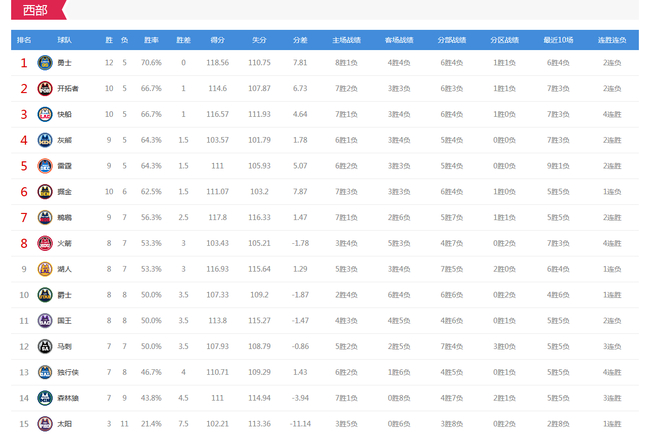Viewport: 650px width, 436px height.
Task: Click the 118.56 points scored value
Action: [218, 63]
